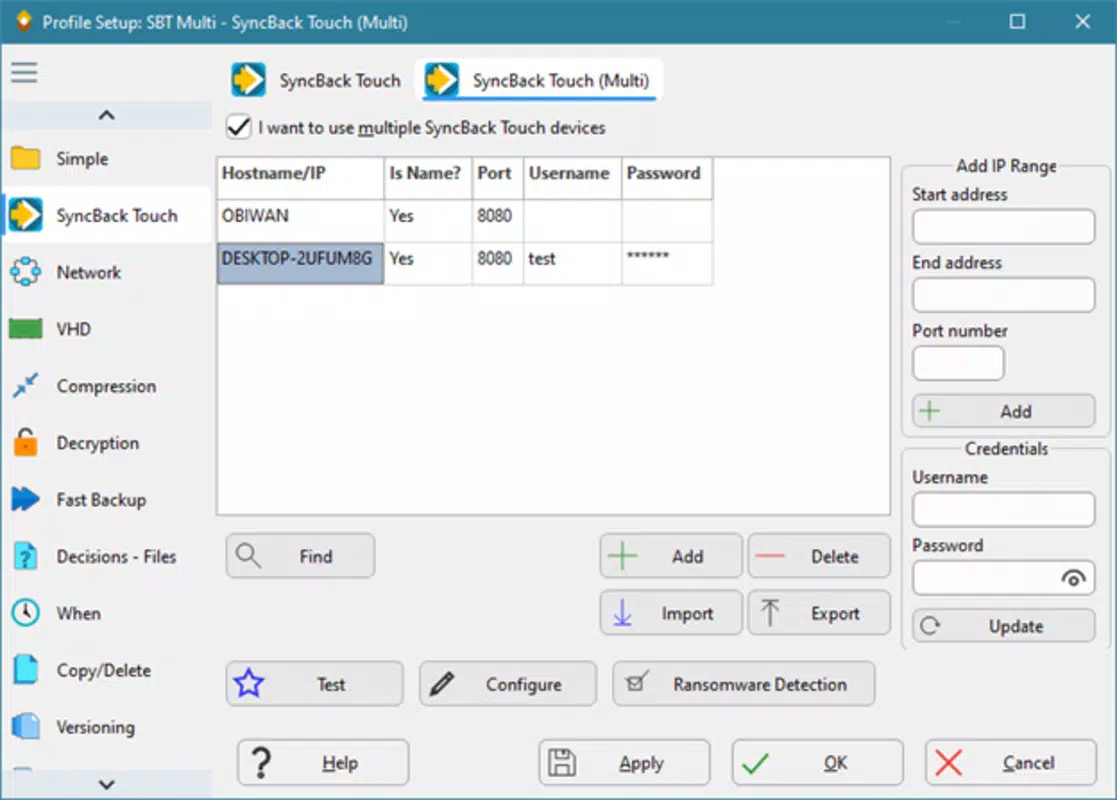
Task: Click the green check icon on OK
Action: pyautogui.click(x=755, y=764)
